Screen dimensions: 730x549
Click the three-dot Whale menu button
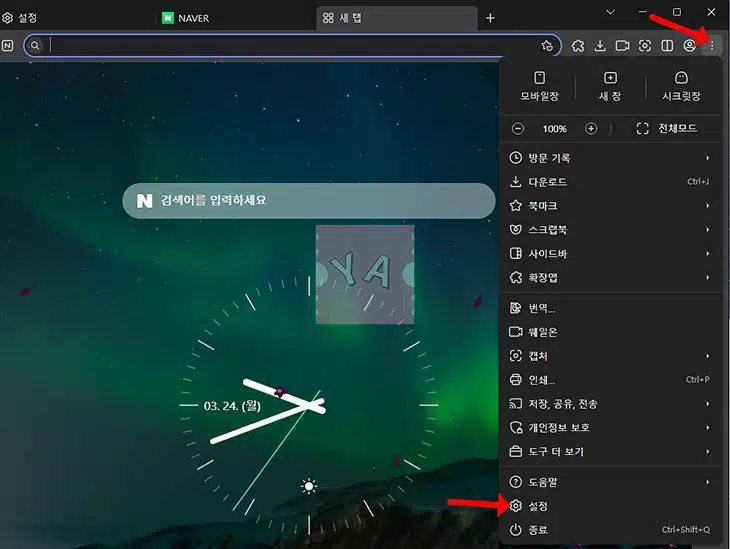click(711, 45)
